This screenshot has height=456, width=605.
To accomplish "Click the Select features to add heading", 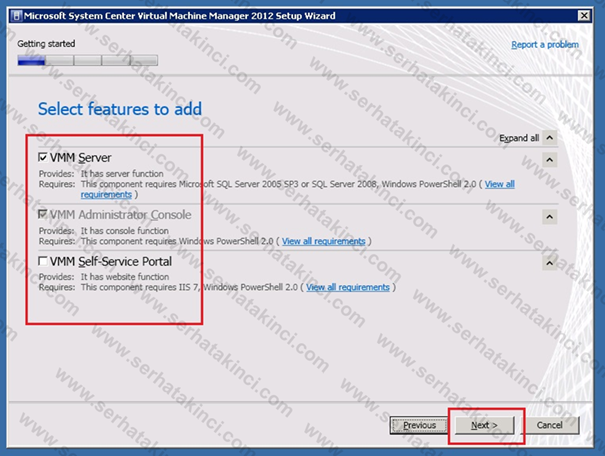I will (x=120, y=109).
